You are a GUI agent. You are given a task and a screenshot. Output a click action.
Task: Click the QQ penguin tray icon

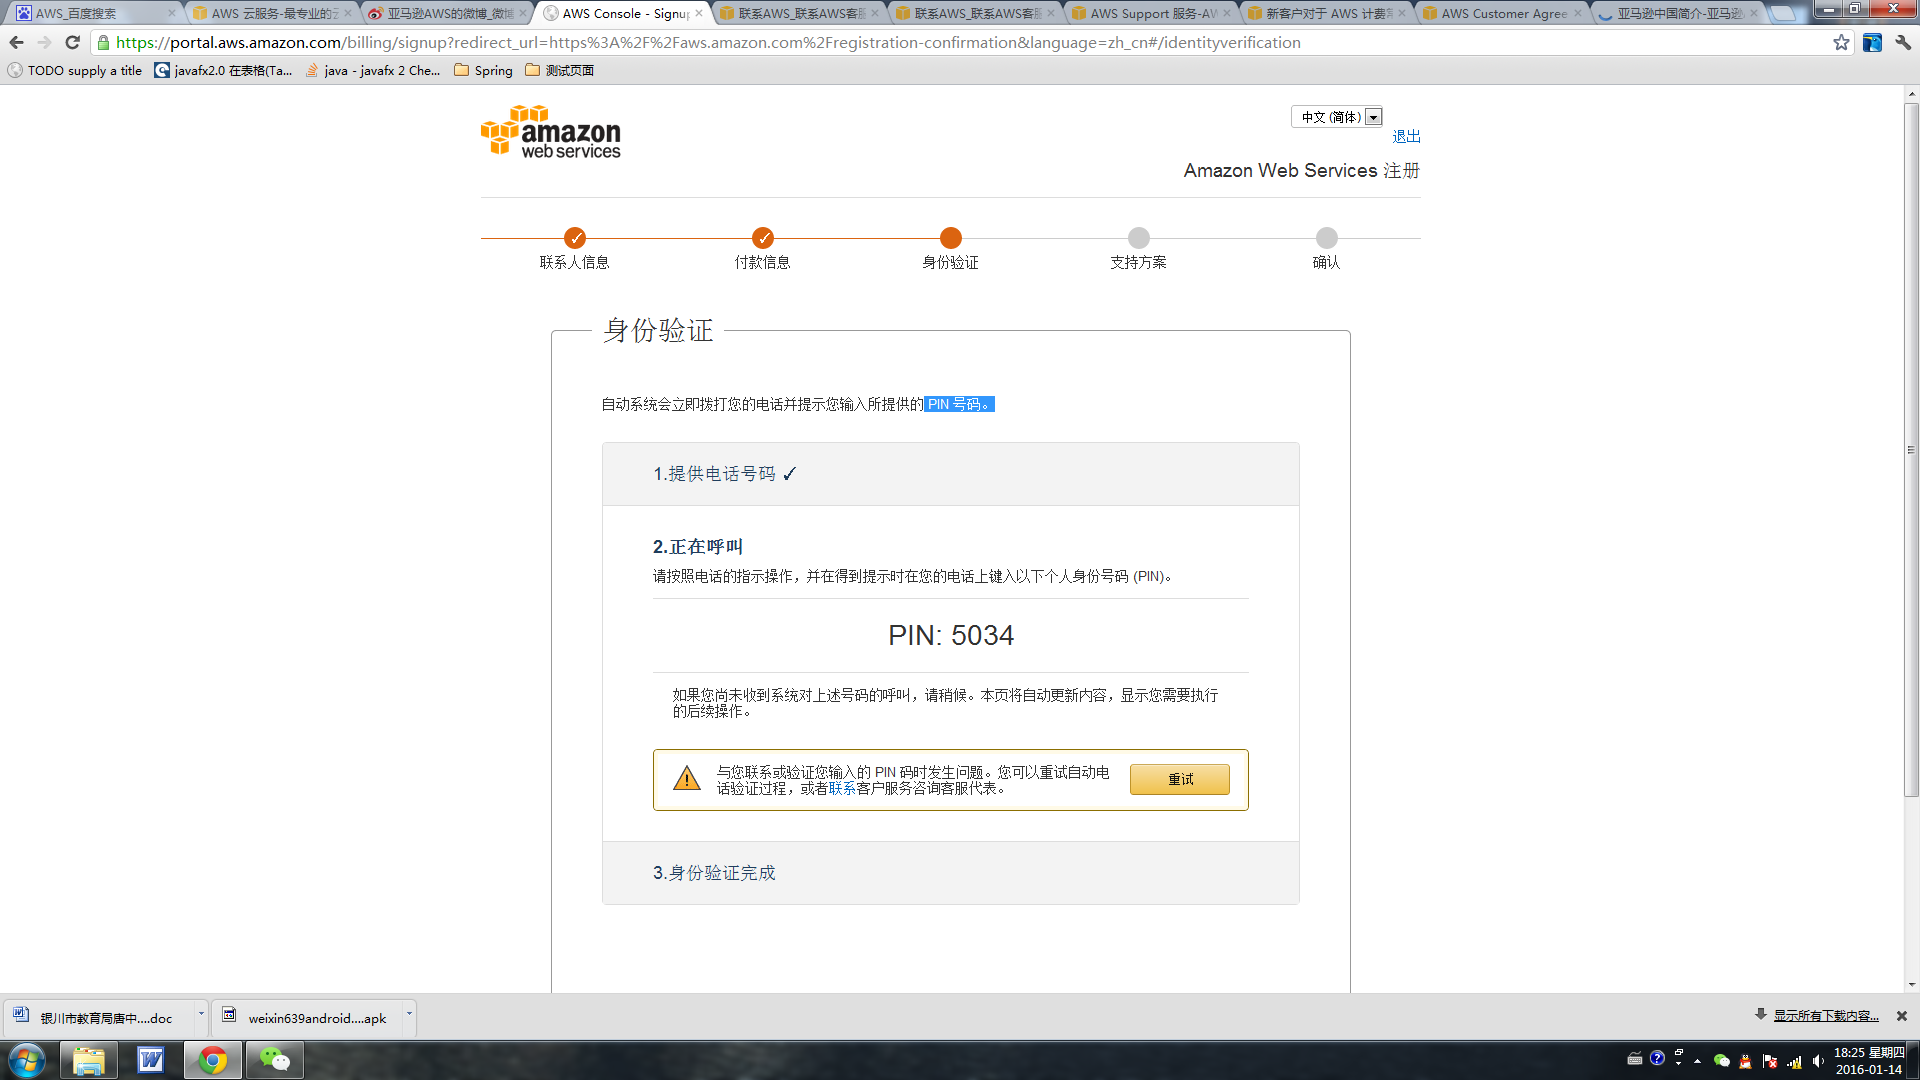[1746, 1061]
